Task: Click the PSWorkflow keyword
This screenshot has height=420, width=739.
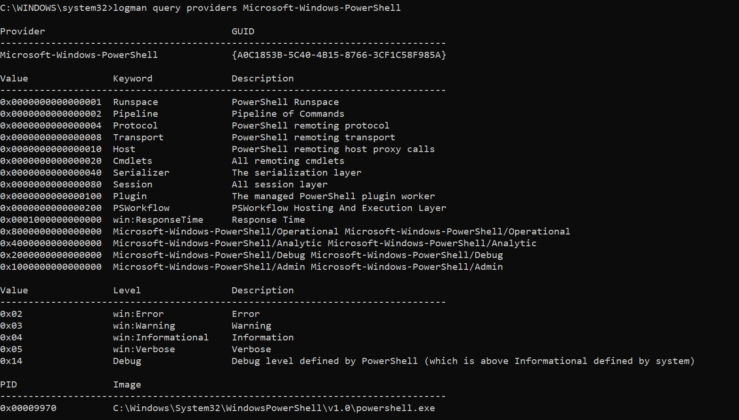Action: 141,208
